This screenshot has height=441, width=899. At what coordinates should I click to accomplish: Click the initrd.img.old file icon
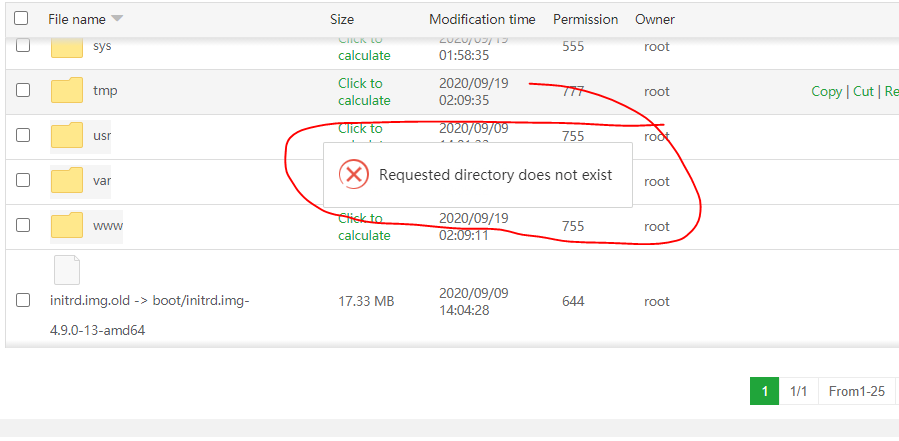[x=66, y=271]
